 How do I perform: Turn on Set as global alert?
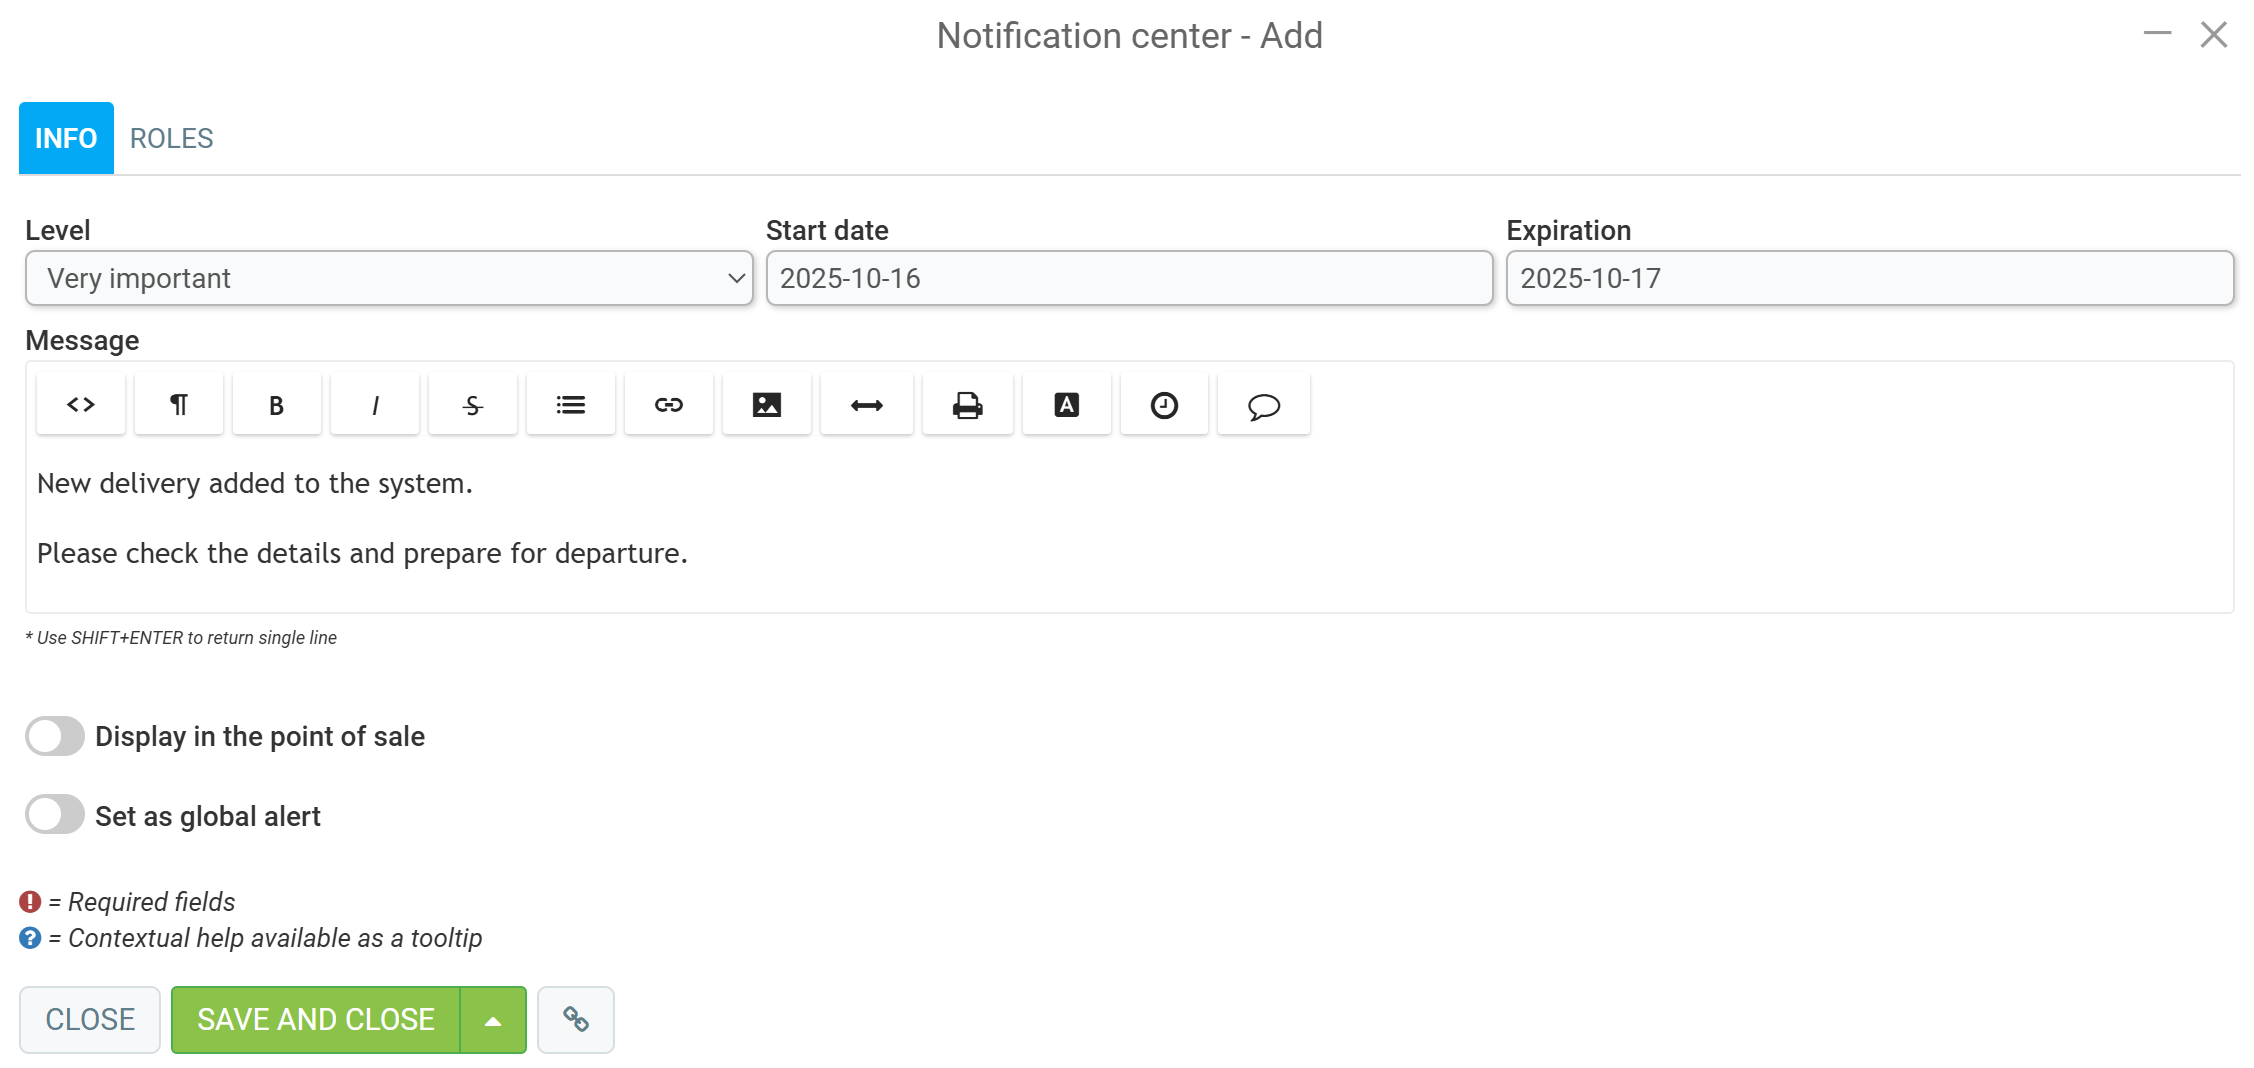pyautogui.click(x=55, y=815)
